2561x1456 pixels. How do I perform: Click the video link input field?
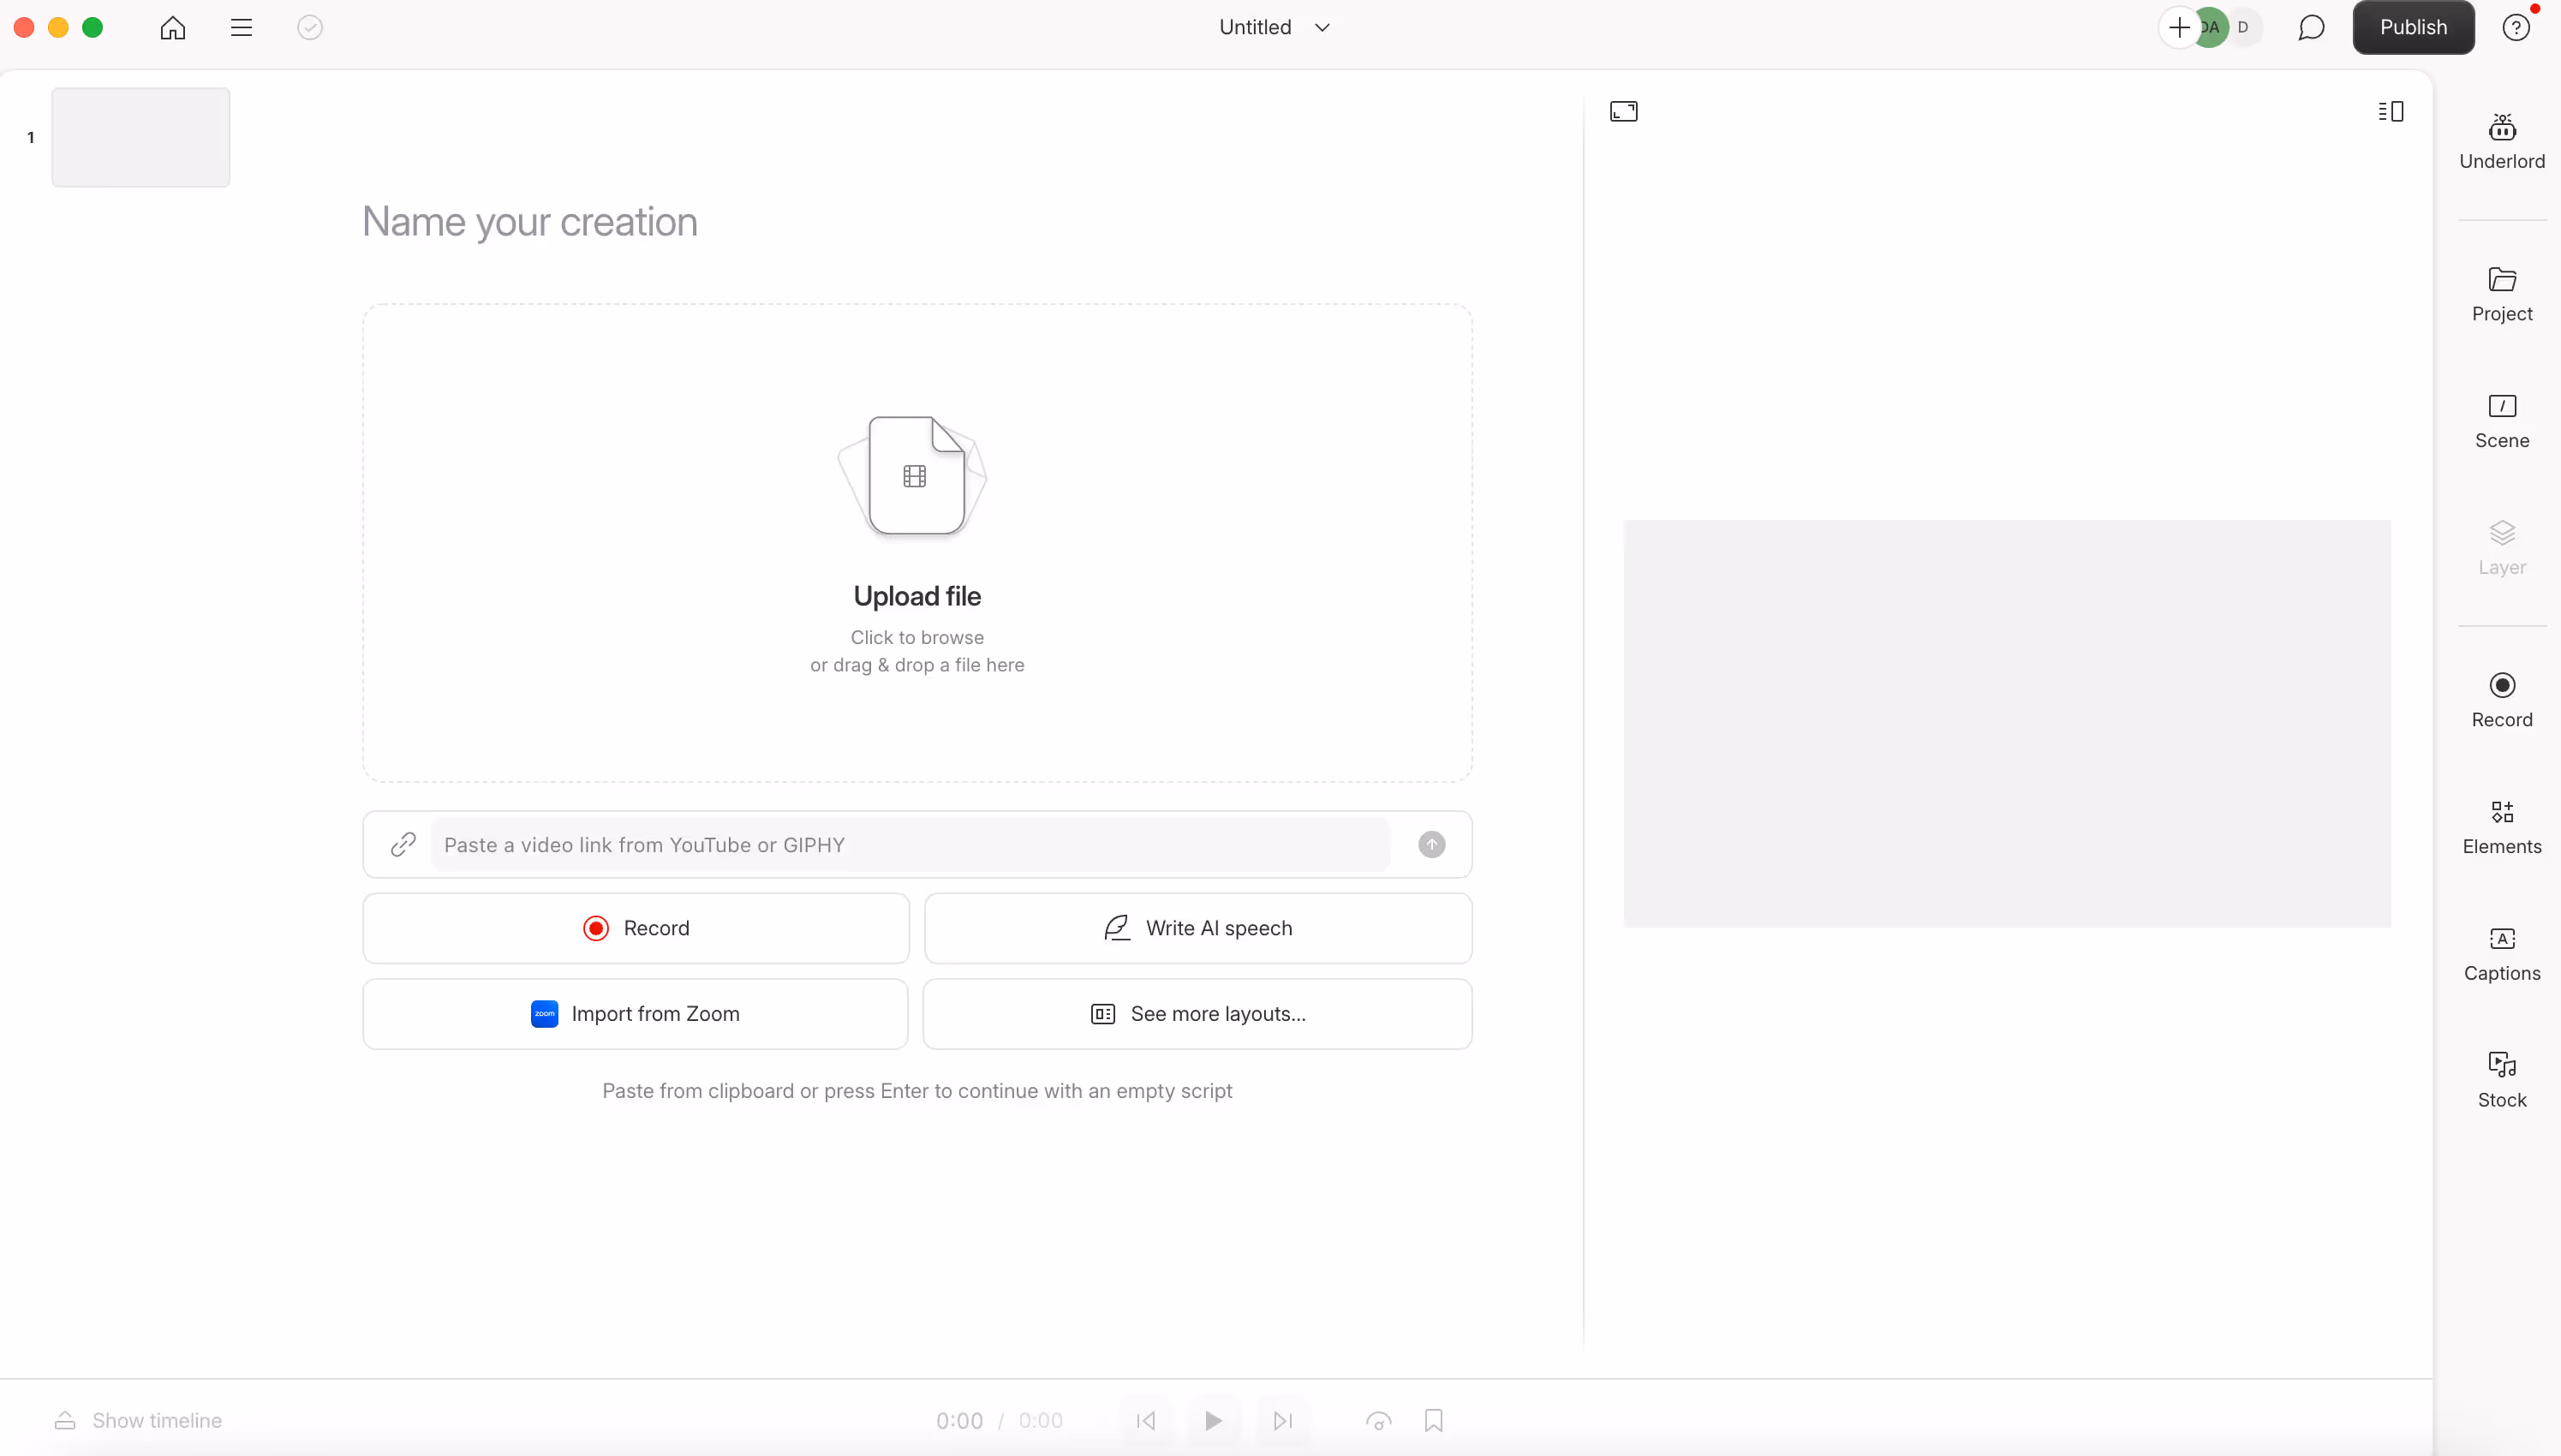(910, 845)
